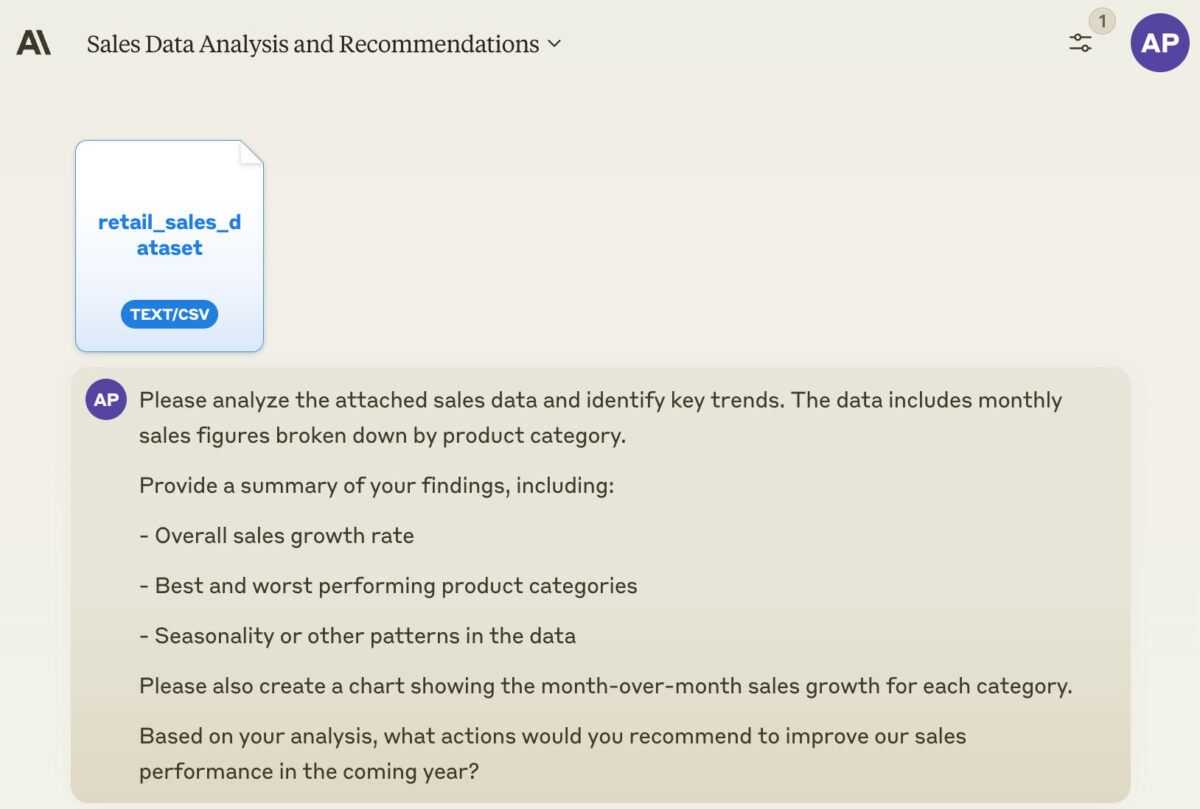Viewport: 1200px width, 809px height.
Task: Select the retail_sales_dataset file icon
Action: (169, 245)
